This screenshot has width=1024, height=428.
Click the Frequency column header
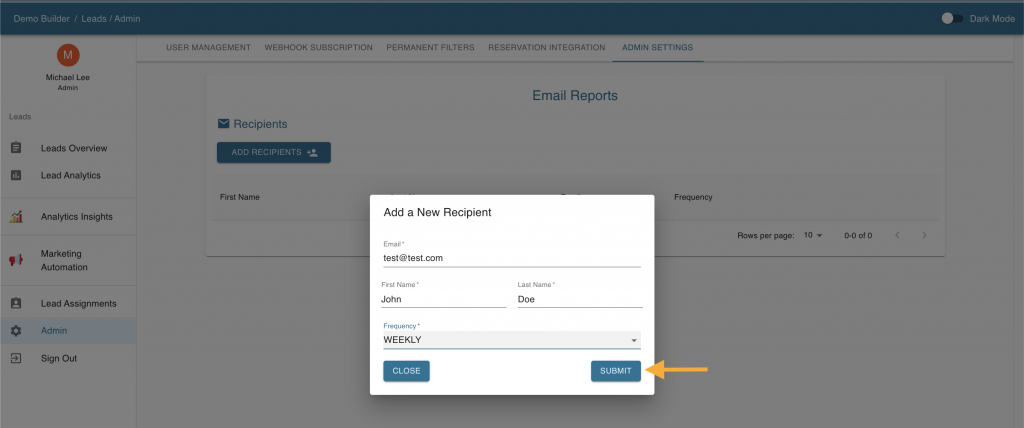click(x=693, y=197)
